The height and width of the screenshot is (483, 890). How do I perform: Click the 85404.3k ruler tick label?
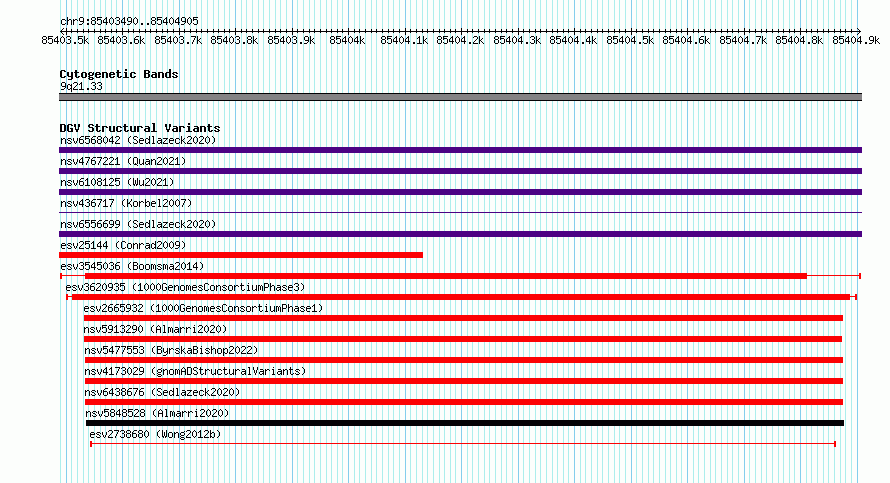point(517,40)
